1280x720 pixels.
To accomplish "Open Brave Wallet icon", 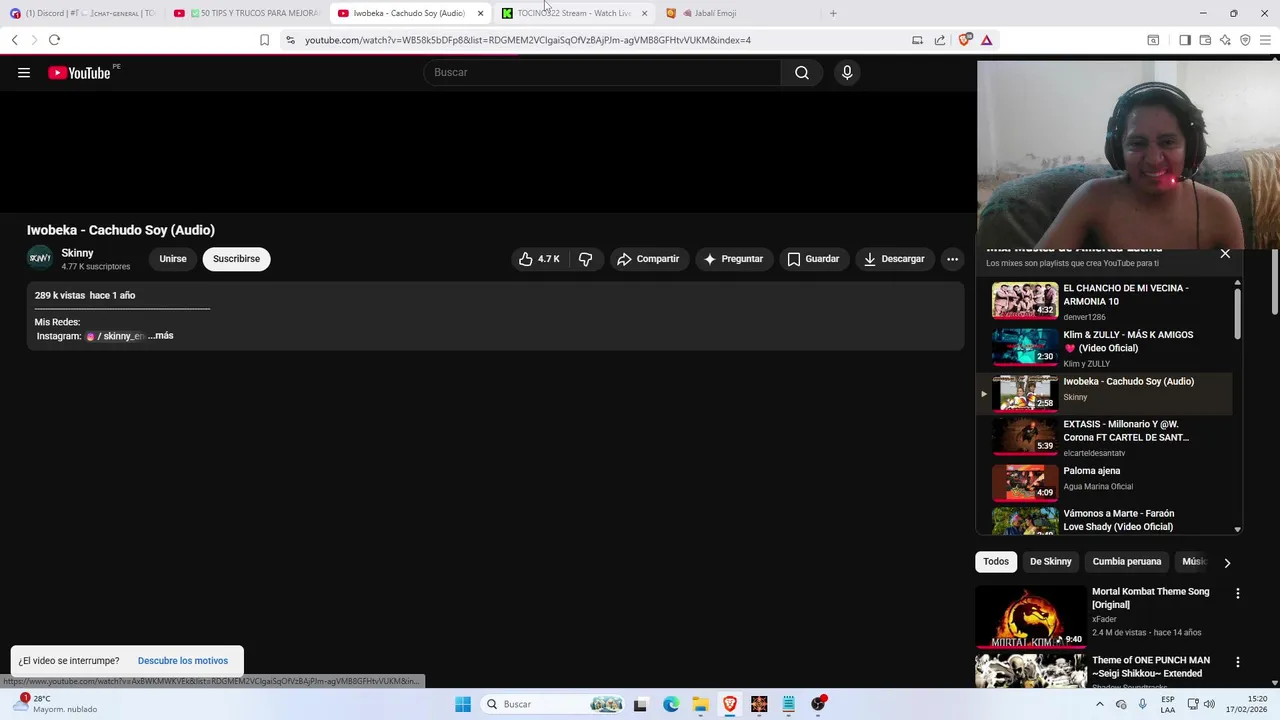I will point(1205,40).
